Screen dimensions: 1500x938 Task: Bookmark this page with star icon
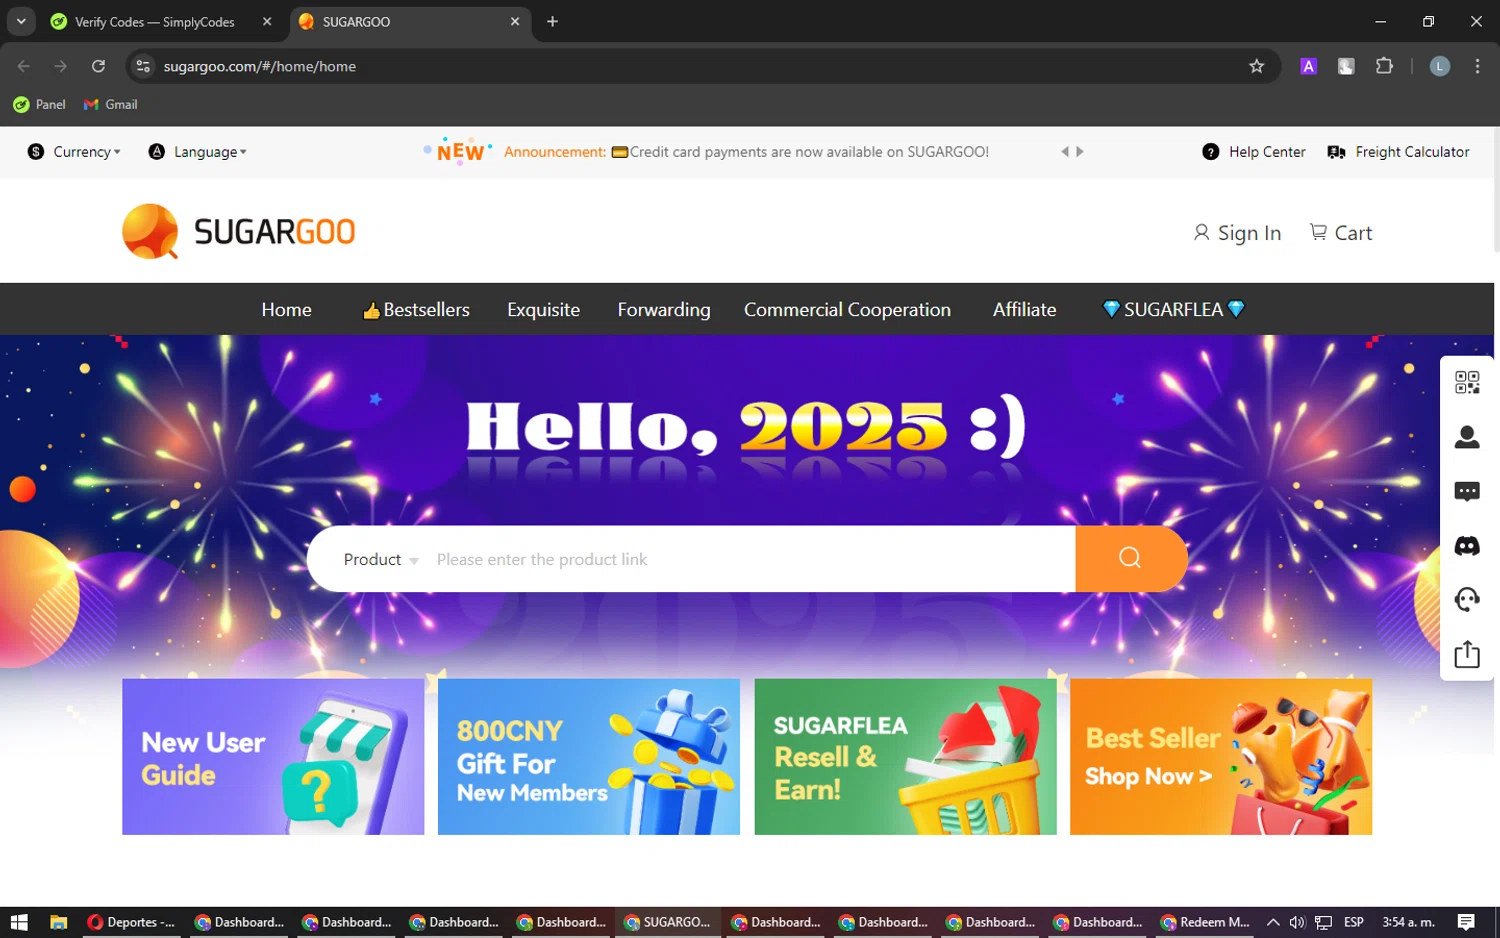click(x=1257, y=66)
